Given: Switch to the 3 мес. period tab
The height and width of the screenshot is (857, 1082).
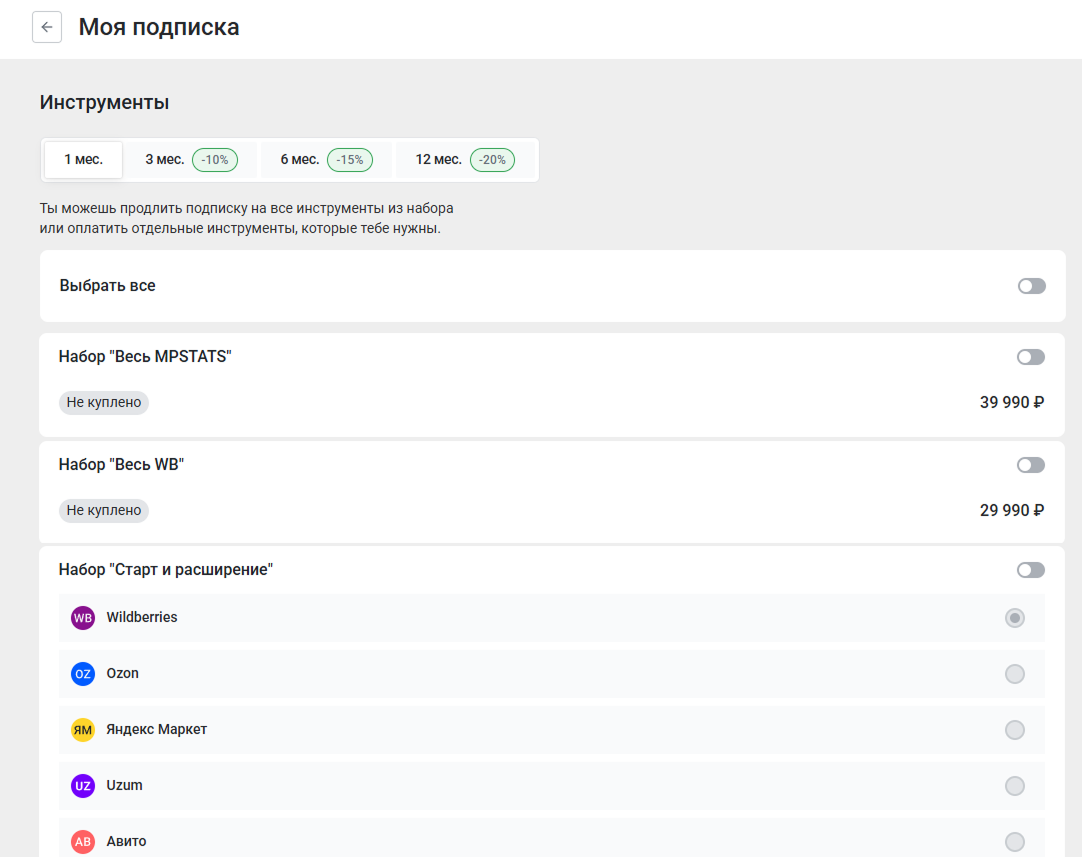Looking at the screenshot, I should (x=191, y=159).
